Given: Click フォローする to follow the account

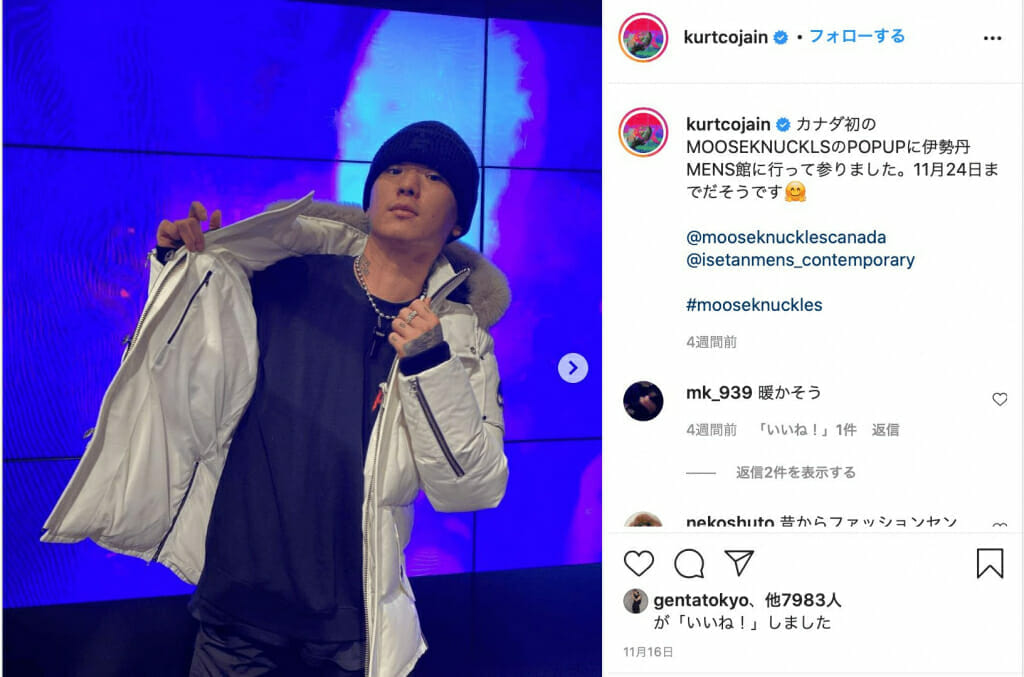Looking at the screenshot, I should tap(857, 36).
